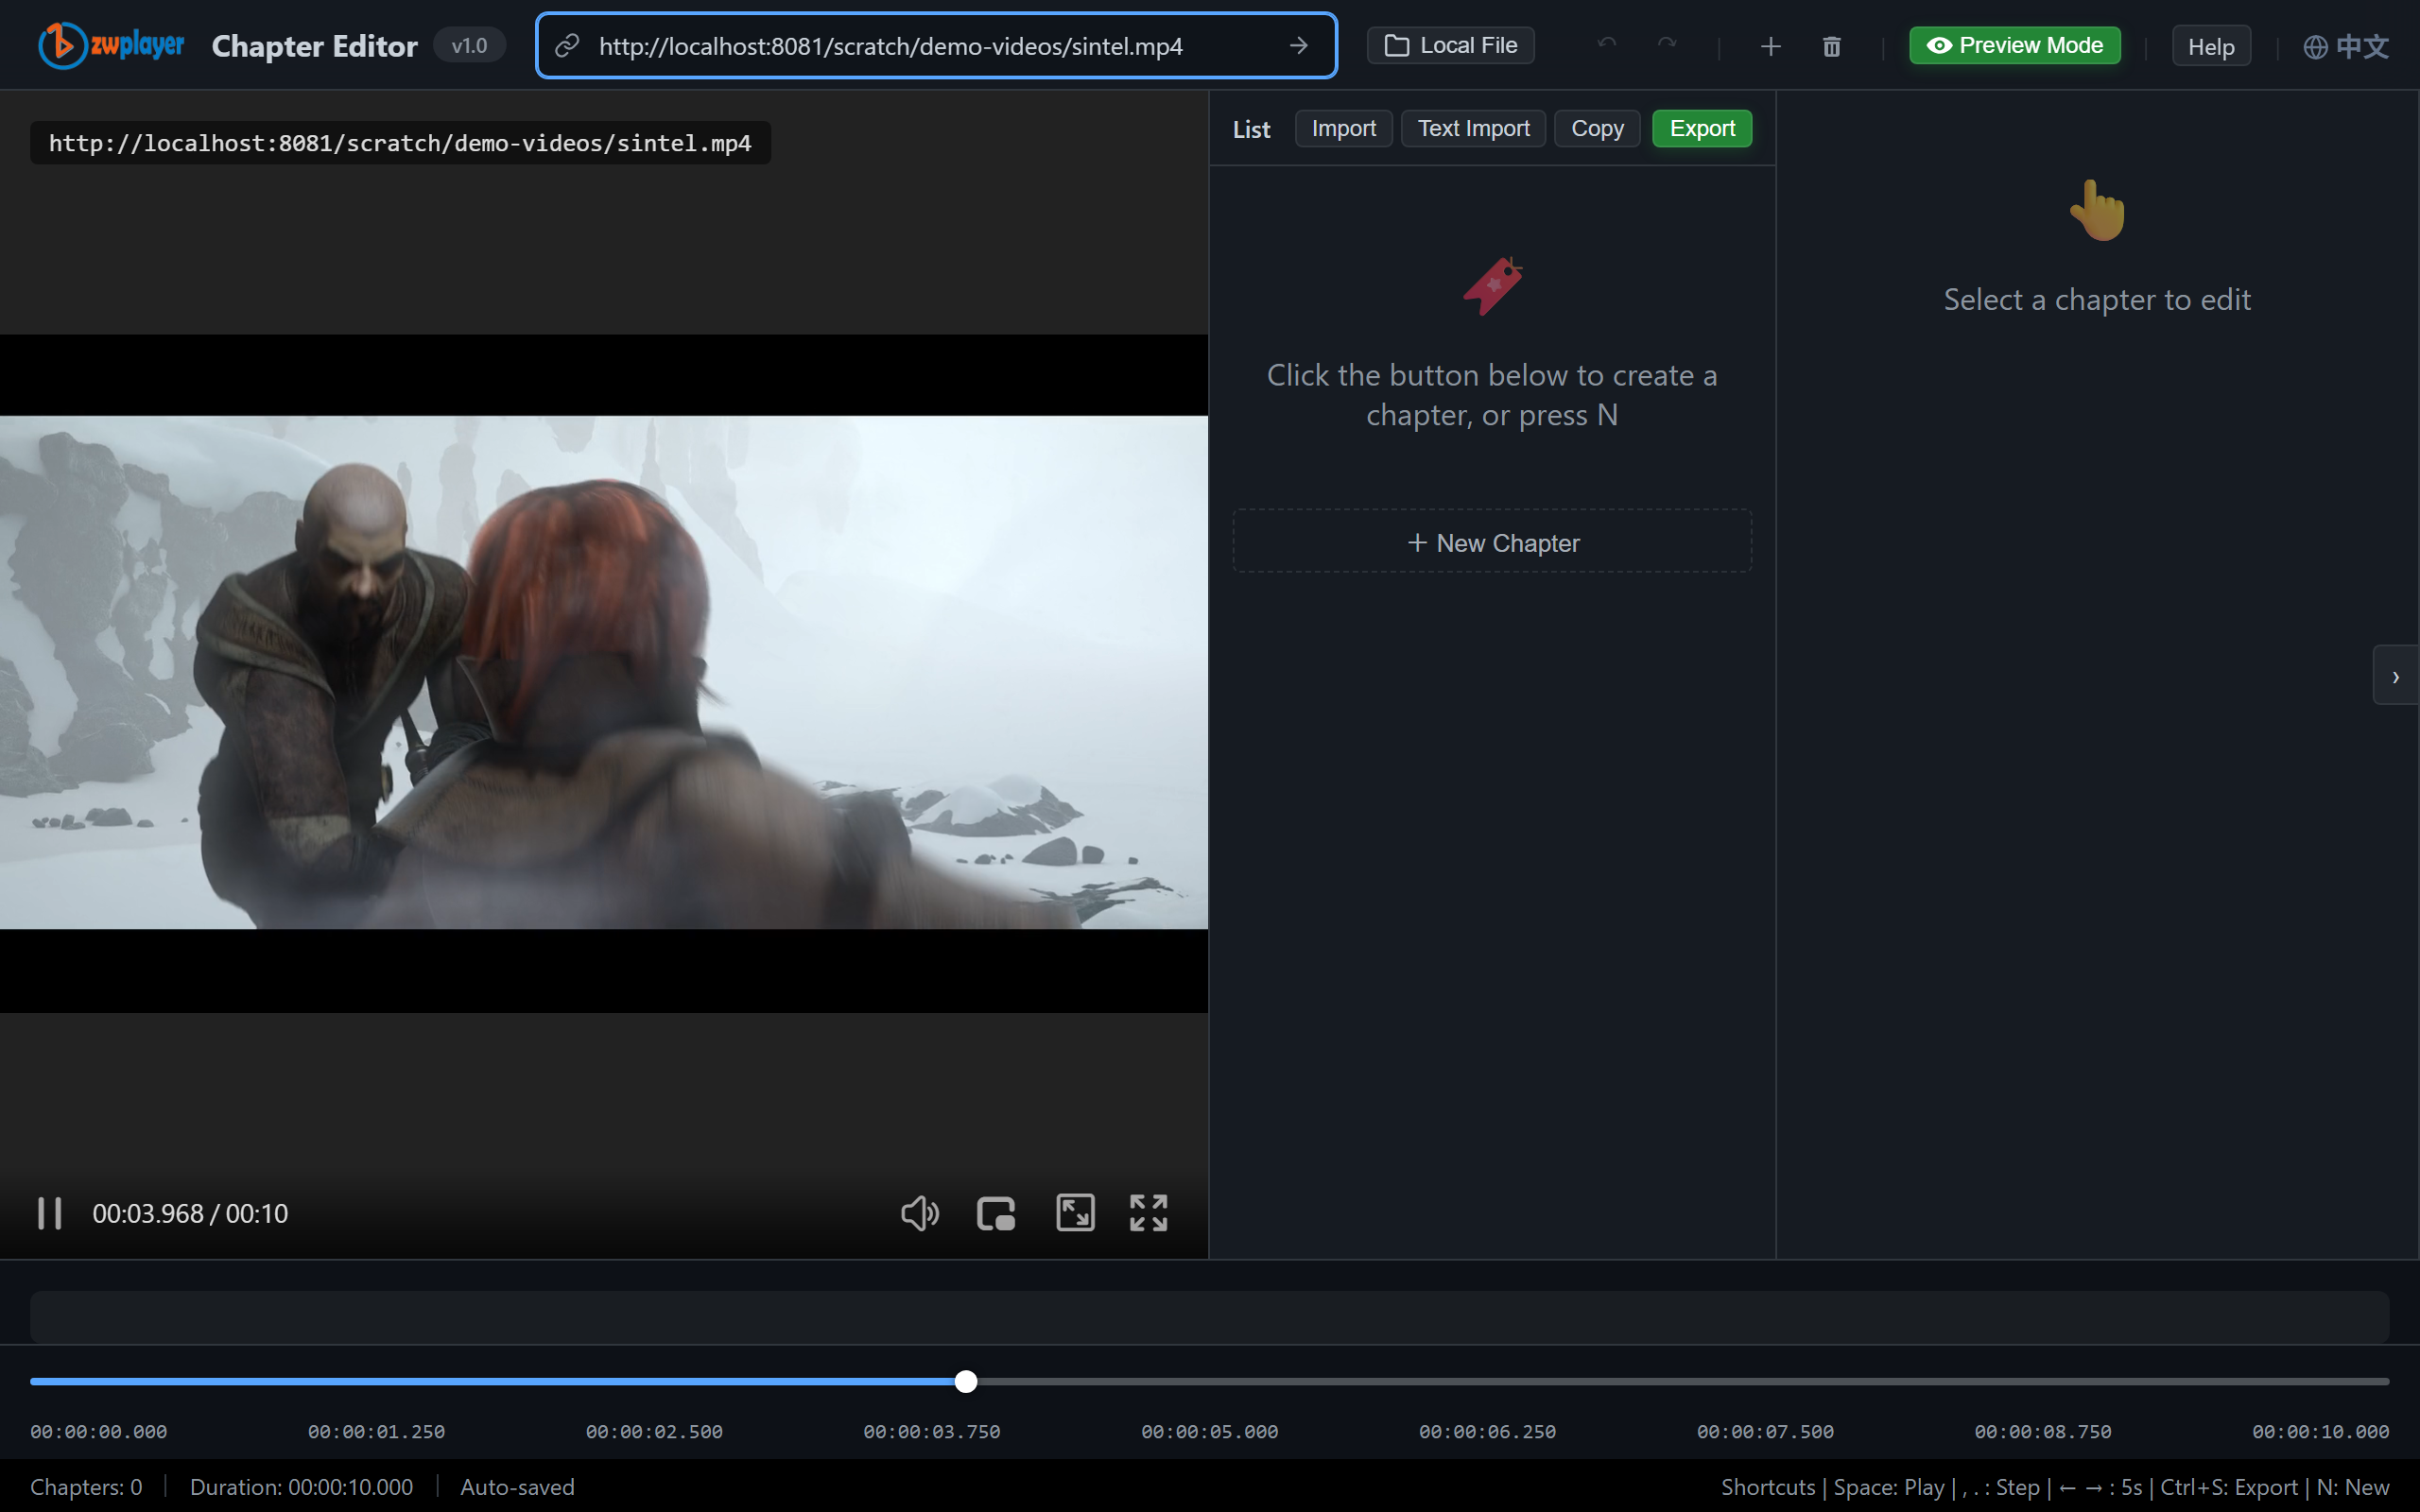
Task: Click the zwplayer logo
Action: (x=111, y=45)
